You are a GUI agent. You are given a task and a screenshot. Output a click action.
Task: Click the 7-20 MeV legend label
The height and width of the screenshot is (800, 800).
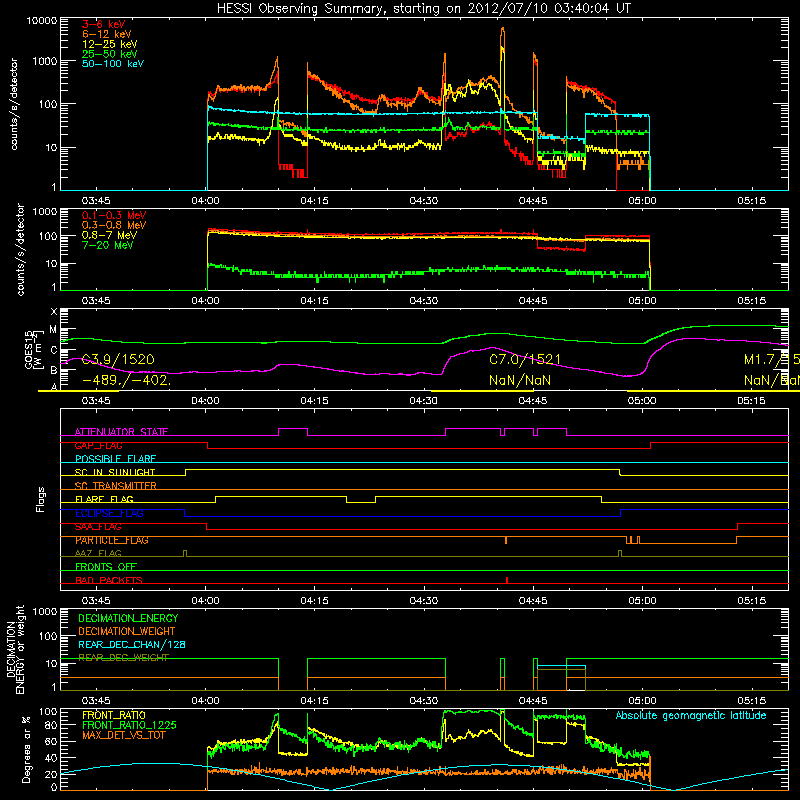108,245
